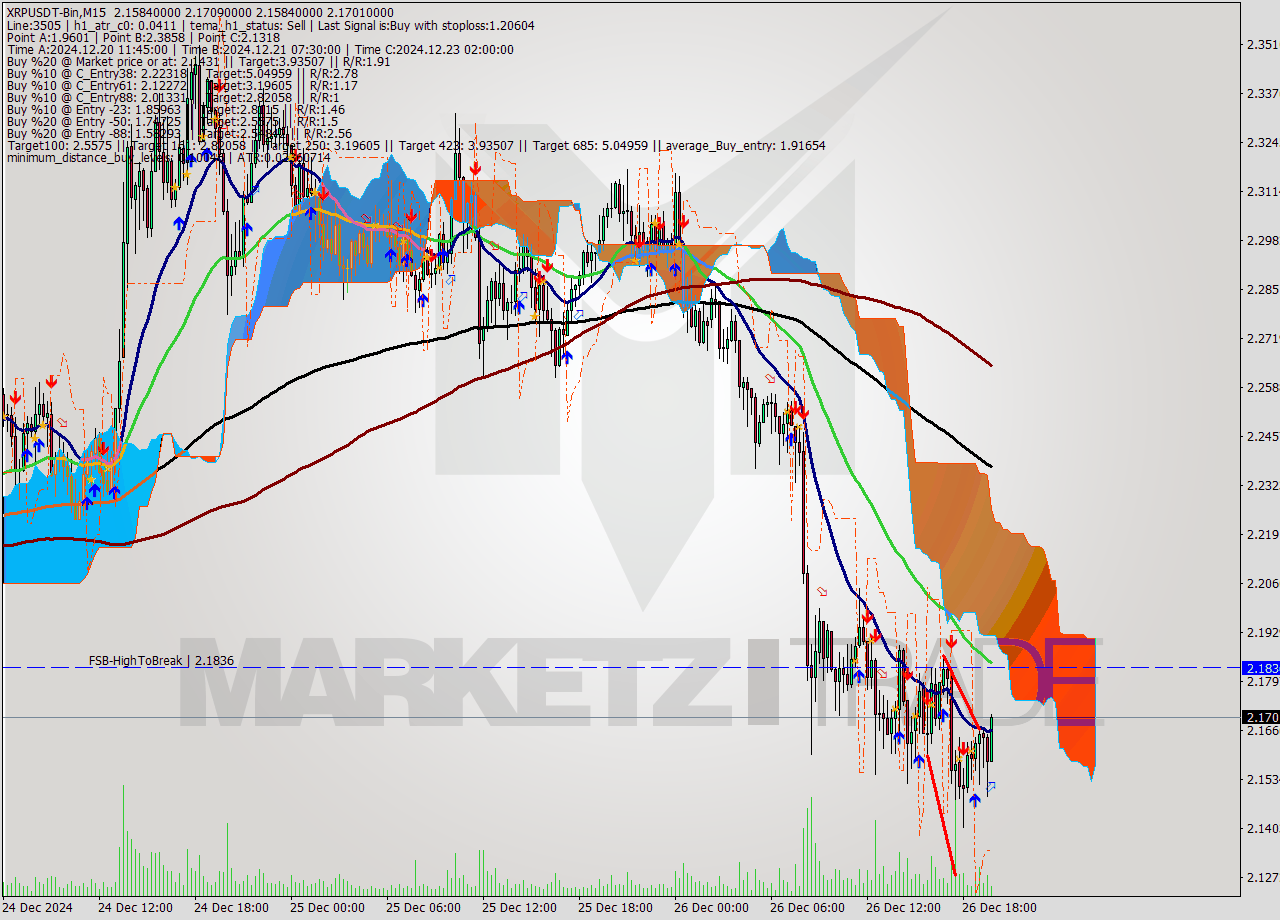Select the '24 Dec 18:00' time axis label
The width and height of the screenshot is (1280, 920).
coord(231,908)
